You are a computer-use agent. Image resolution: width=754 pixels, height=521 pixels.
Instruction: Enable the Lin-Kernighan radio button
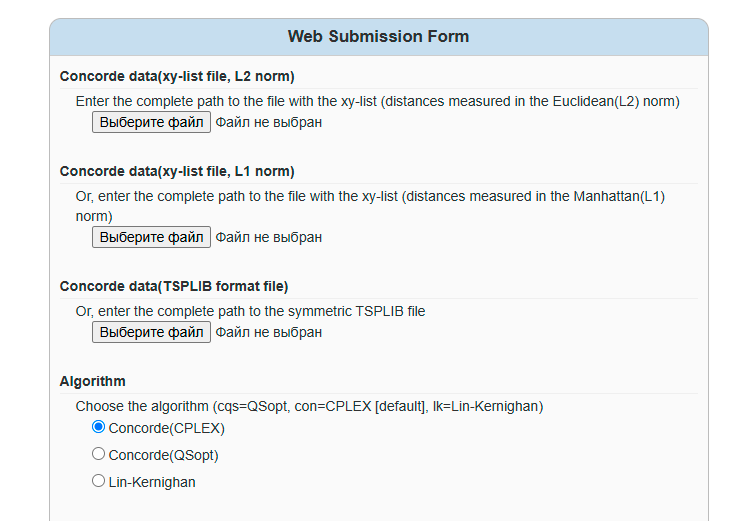click(98, 481)
